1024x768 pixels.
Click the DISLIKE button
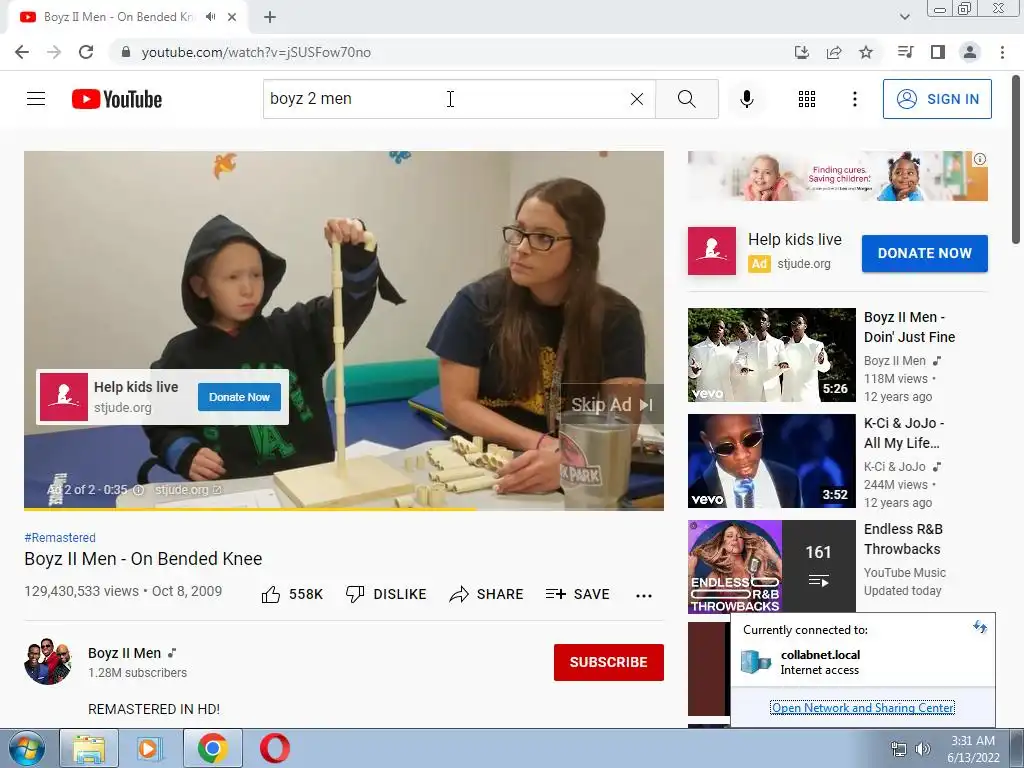tap(386, 594)
